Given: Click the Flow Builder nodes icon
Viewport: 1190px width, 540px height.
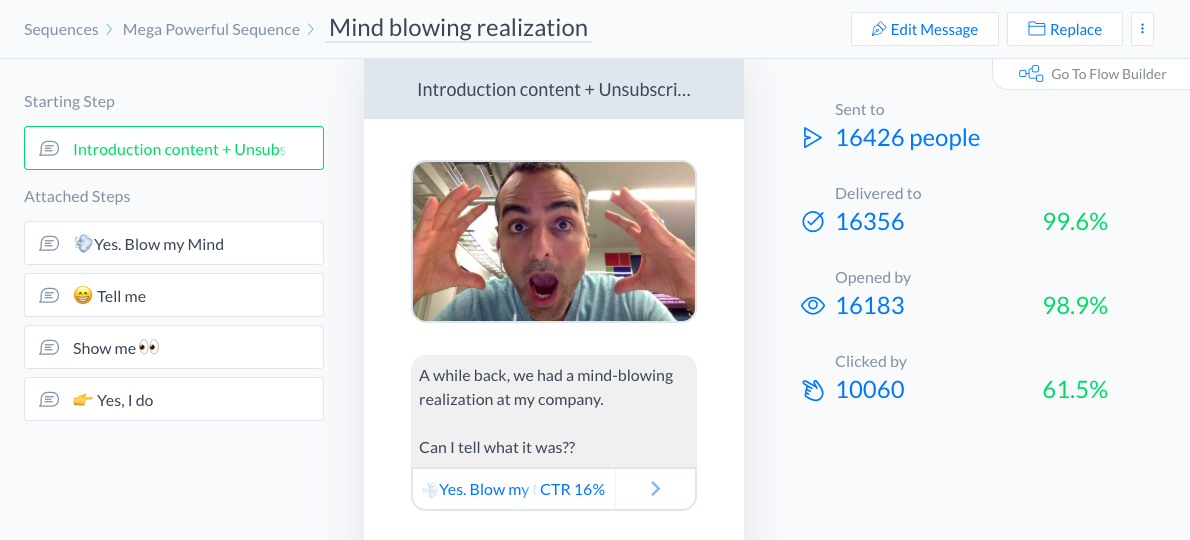Looking at the screenshot, I should 1030,74.
